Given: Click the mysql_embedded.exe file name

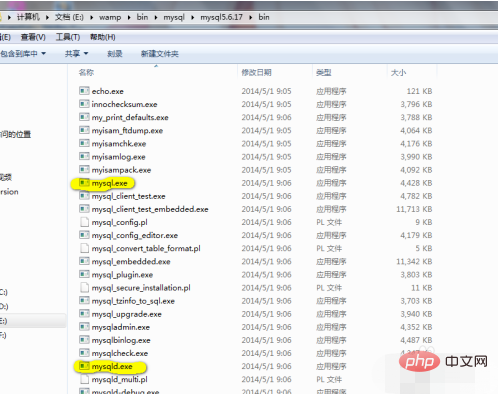Looking at the screenshot, I should [x=131, y=262].
